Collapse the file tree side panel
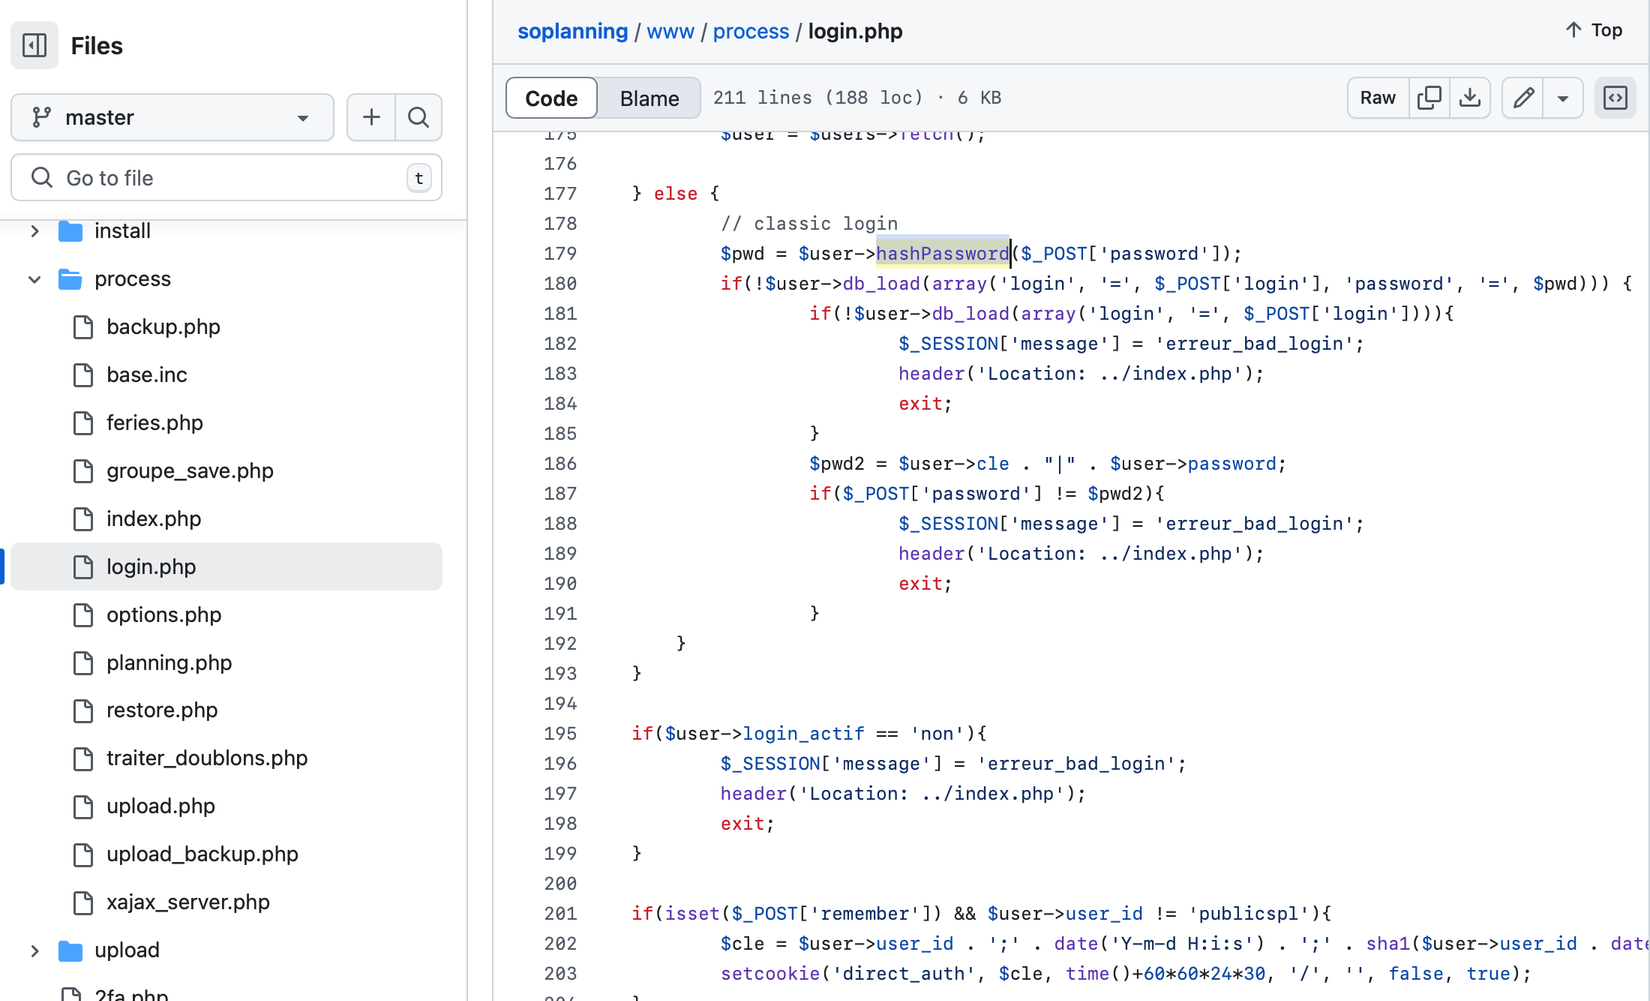The height and width of the screenshot is (1001, 1650). tap(34, 46)
